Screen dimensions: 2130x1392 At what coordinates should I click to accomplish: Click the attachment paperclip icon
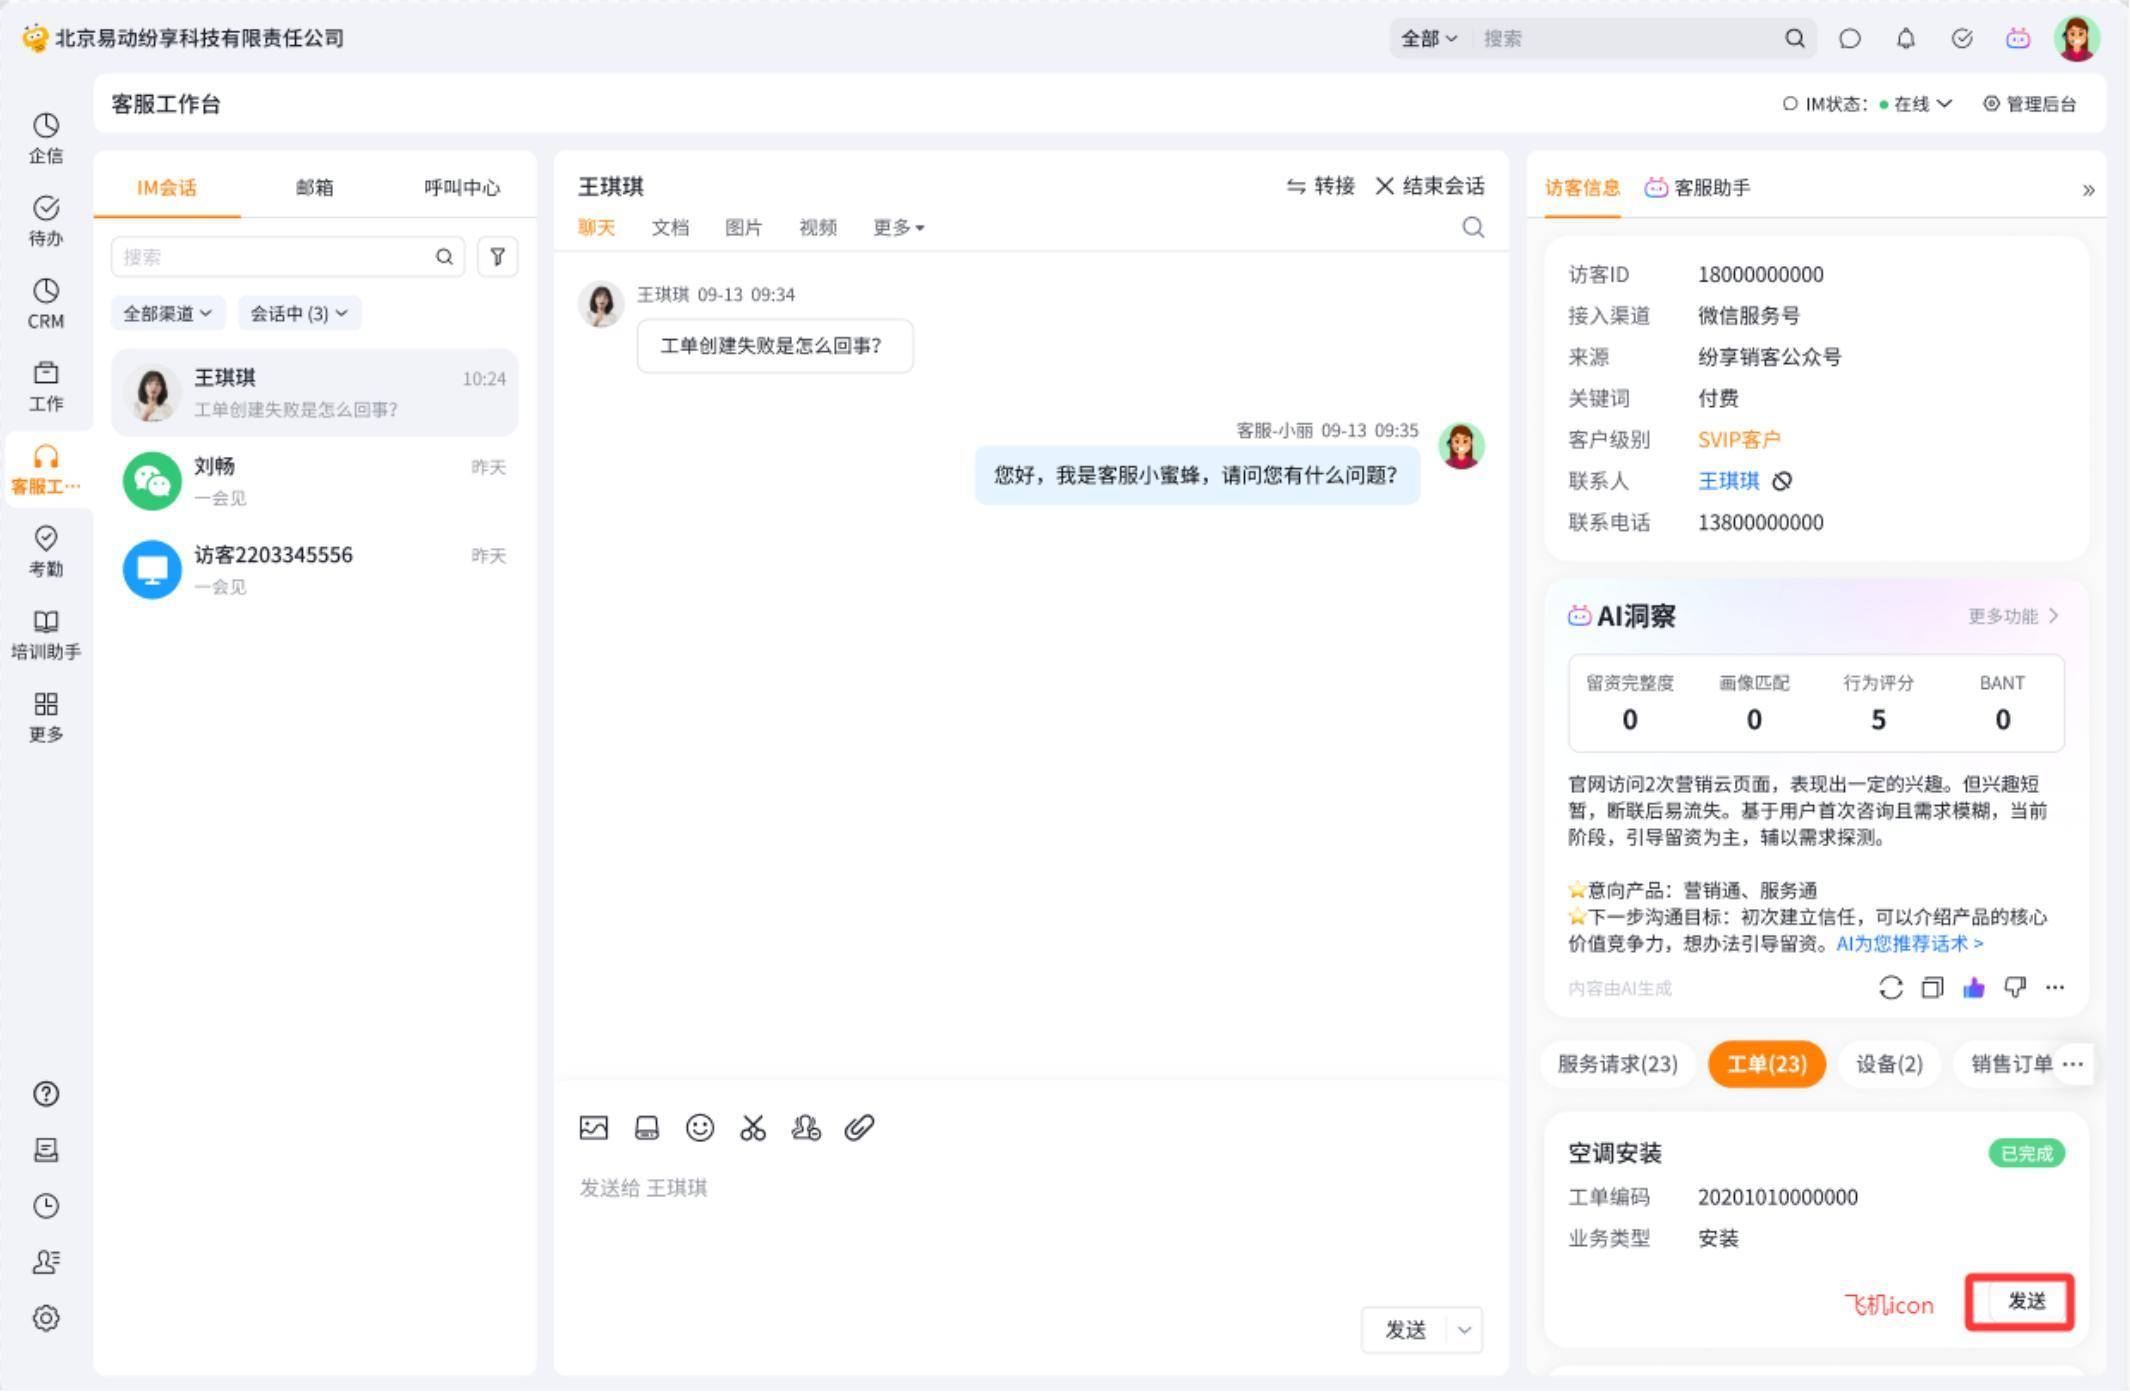pyautogui.click(x=859, y=1128)
